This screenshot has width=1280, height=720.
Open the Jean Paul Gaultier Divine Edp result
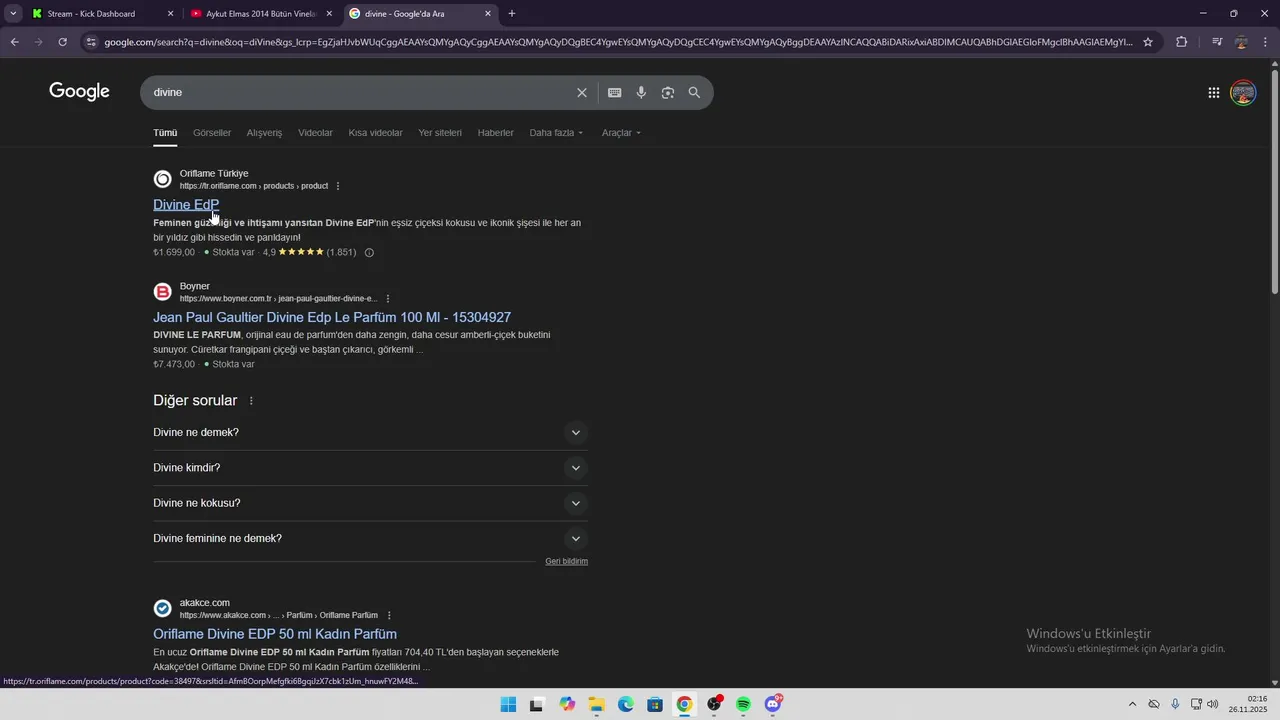(x=332, y=317)
